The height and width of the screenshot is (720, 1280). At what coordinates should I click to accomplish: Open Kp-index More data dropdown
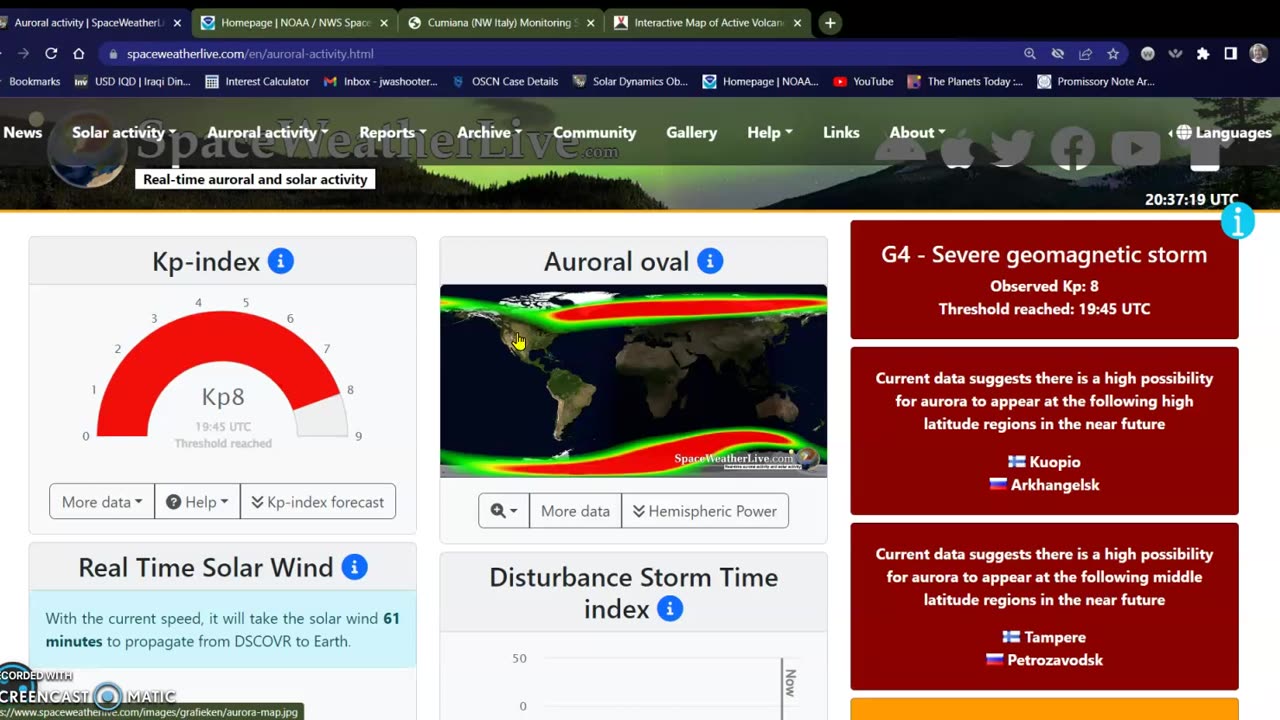click(102, 502)
